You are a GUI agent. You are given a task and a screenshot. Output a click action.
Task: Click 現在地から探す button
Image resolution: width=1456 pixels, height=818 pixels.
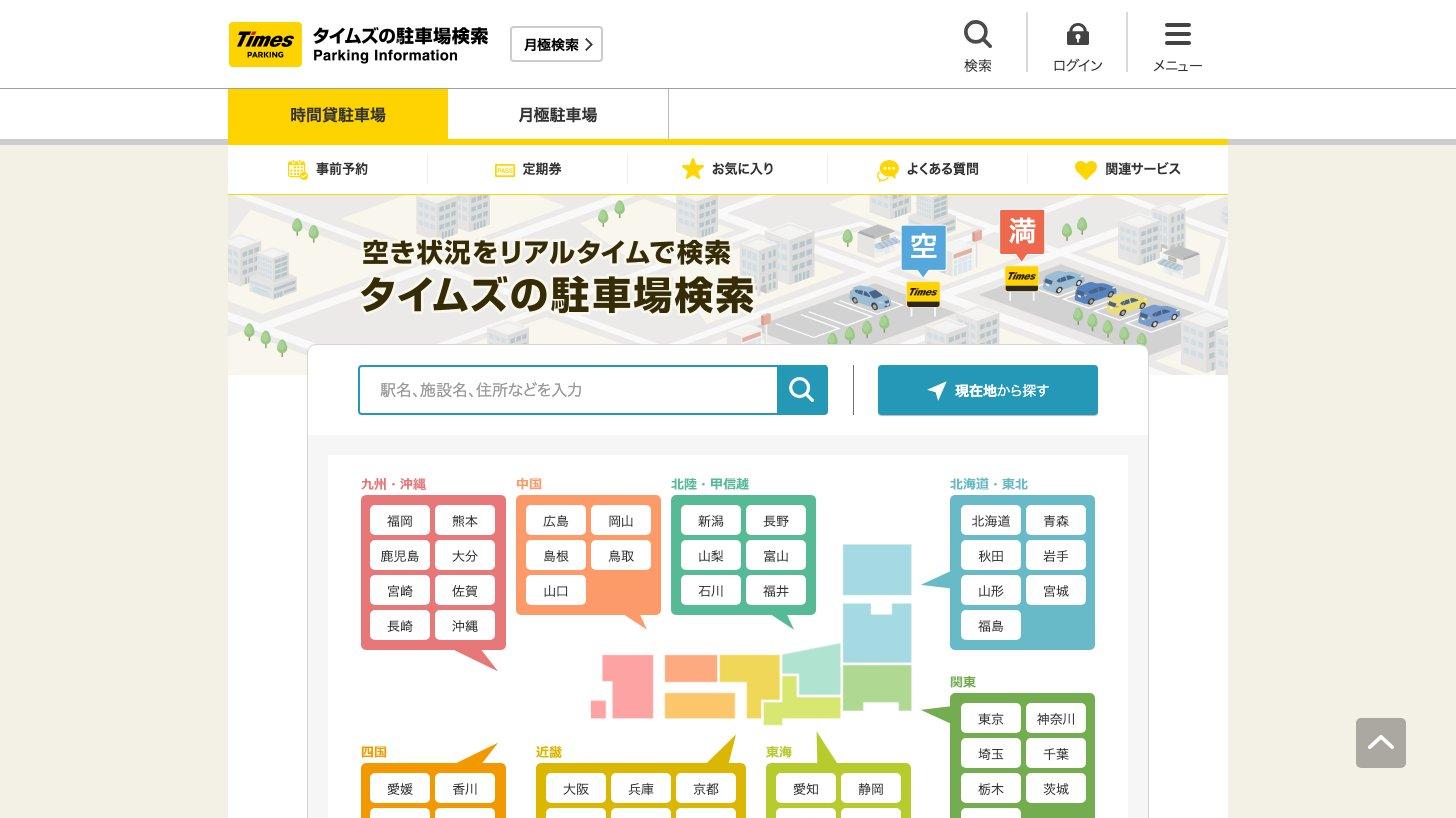[988, 390]
